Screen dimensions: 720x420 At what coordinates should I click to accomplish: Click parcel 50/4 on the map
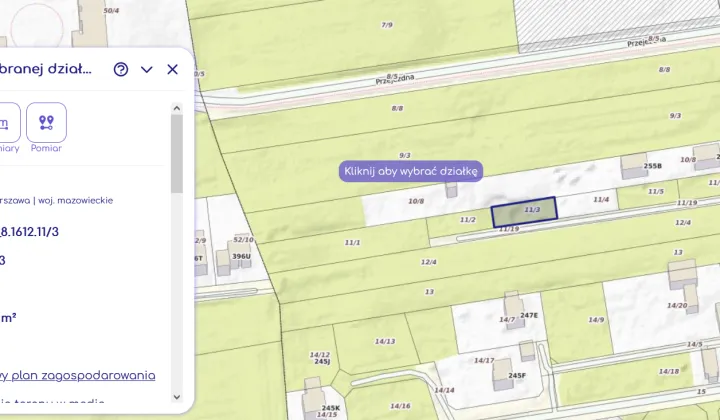click(x=111, y=10)
